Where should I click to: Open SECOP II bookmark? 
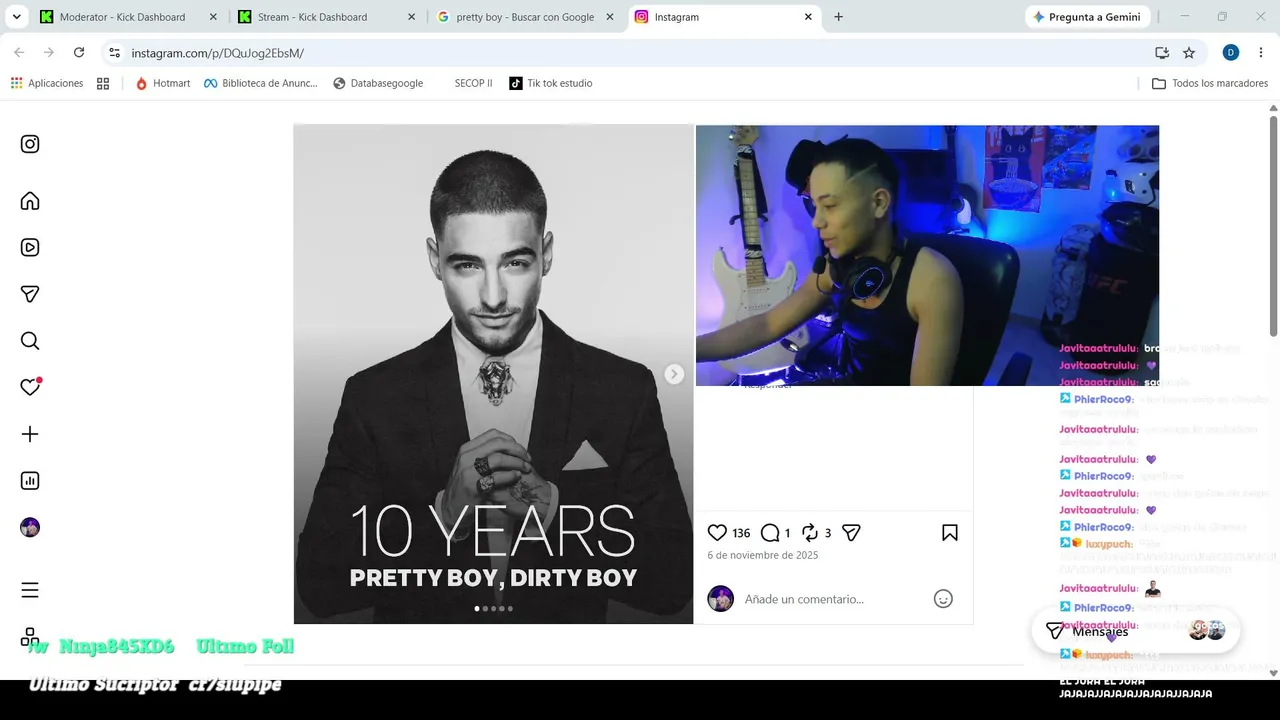[473, 83]
